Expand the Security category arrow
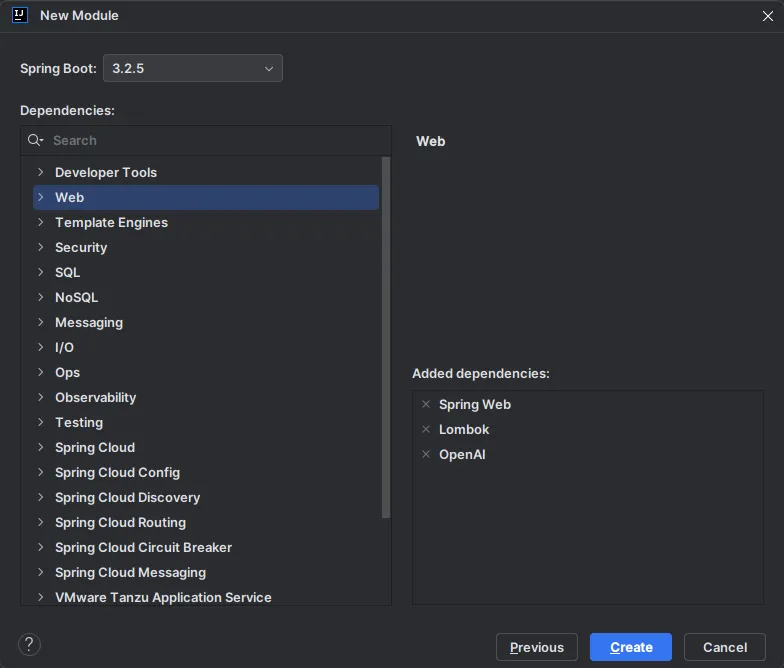This screenshot has width=784, height=668. click(41, 248)
